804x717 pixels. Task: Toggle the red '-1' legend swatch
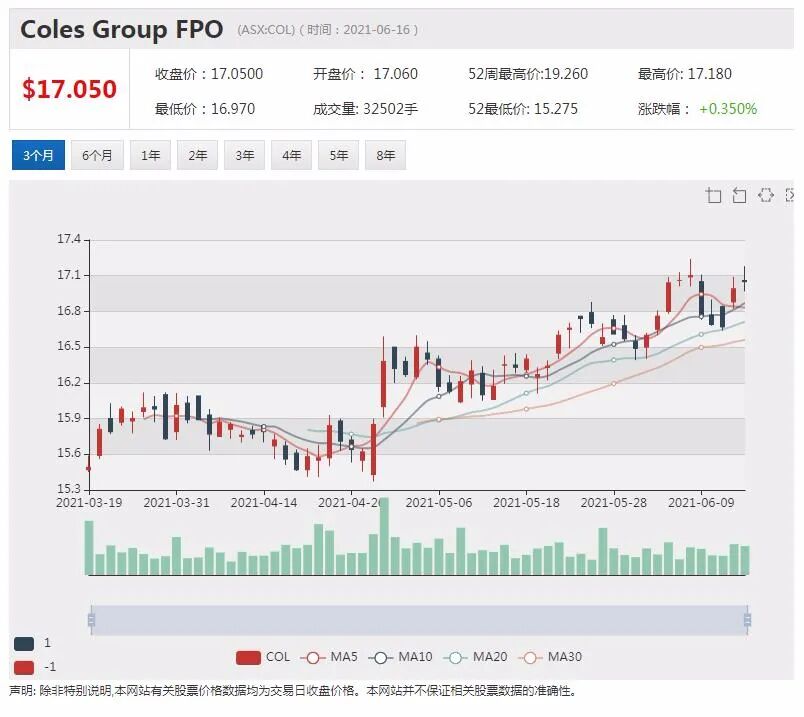(24, 667)
